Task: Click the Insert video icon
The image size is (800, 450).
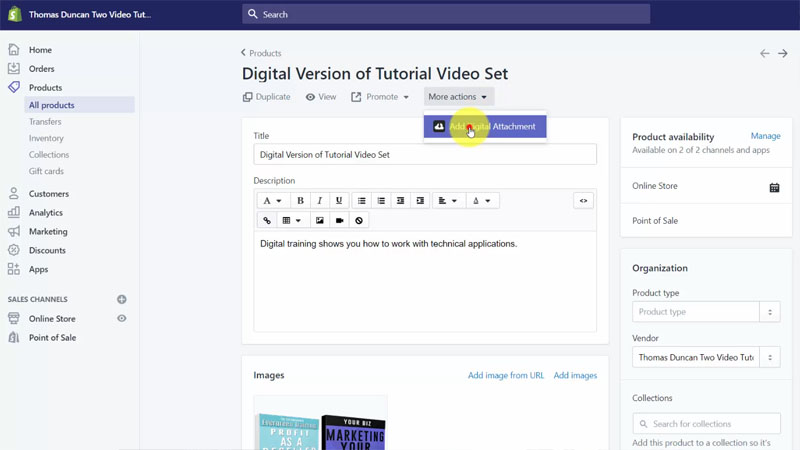Action: 340,220
